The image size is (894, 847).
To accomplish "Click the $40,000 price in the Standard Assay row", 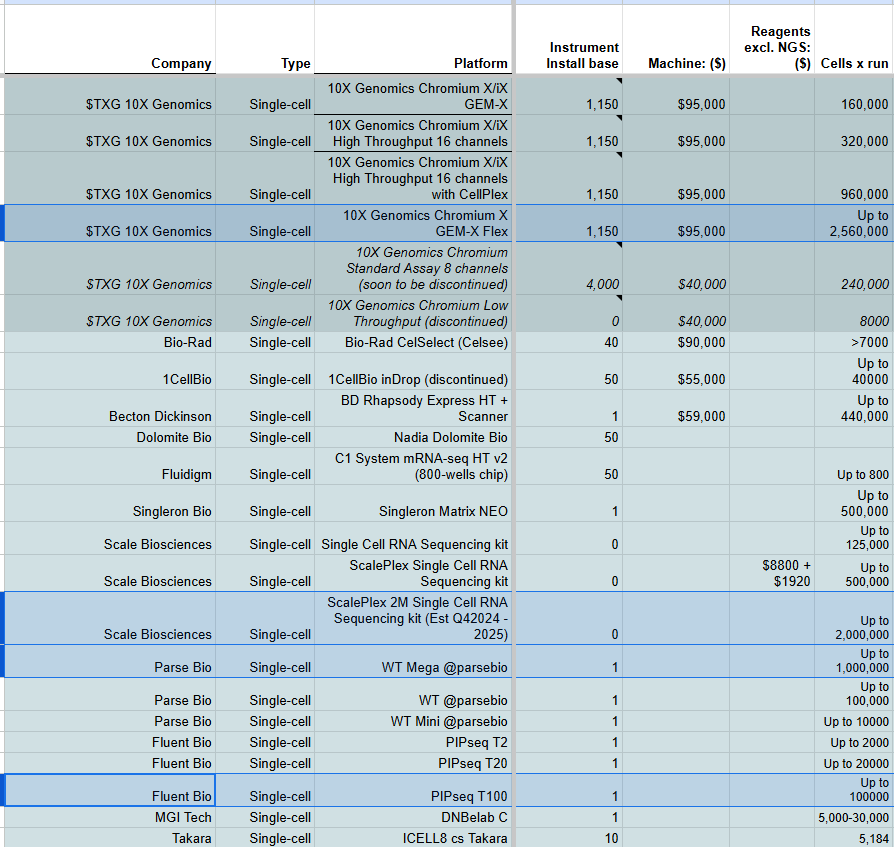I will pyautogui.click(x=676, y=268).
